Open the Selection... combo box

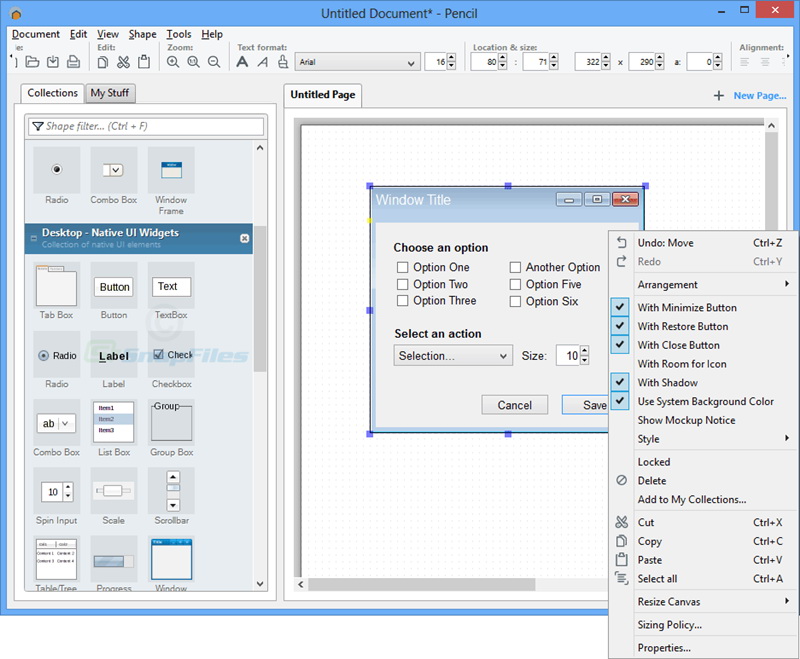pyautogui.click(x=453, y=356)
